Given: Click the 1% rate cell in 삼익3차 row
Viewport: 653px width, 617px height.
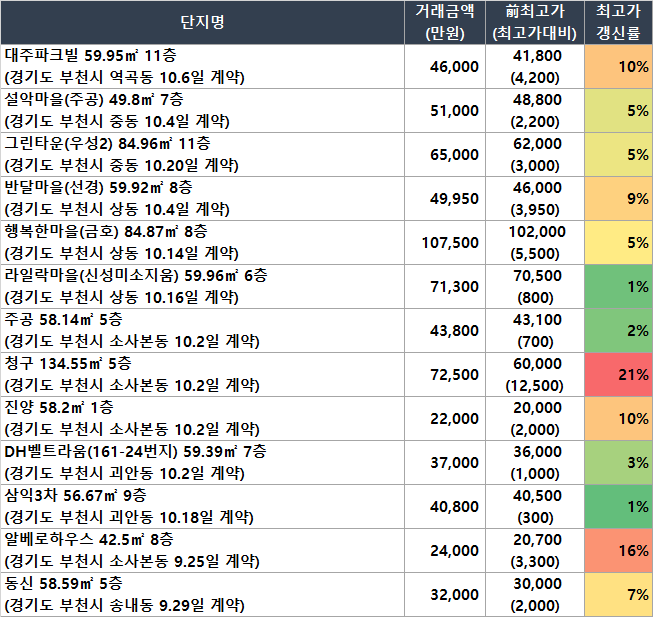Looking at the screenshot, I should (x=618, y=507).
